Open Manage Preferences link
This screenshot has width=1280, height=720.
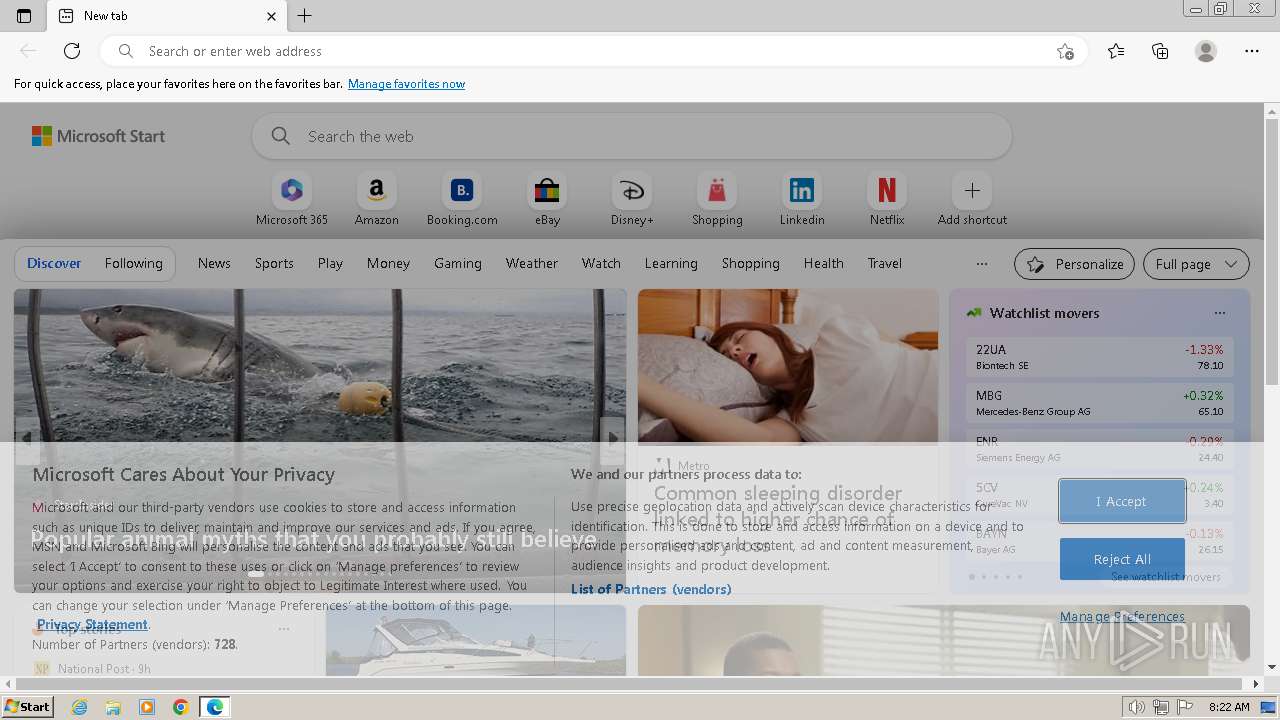1122,616
